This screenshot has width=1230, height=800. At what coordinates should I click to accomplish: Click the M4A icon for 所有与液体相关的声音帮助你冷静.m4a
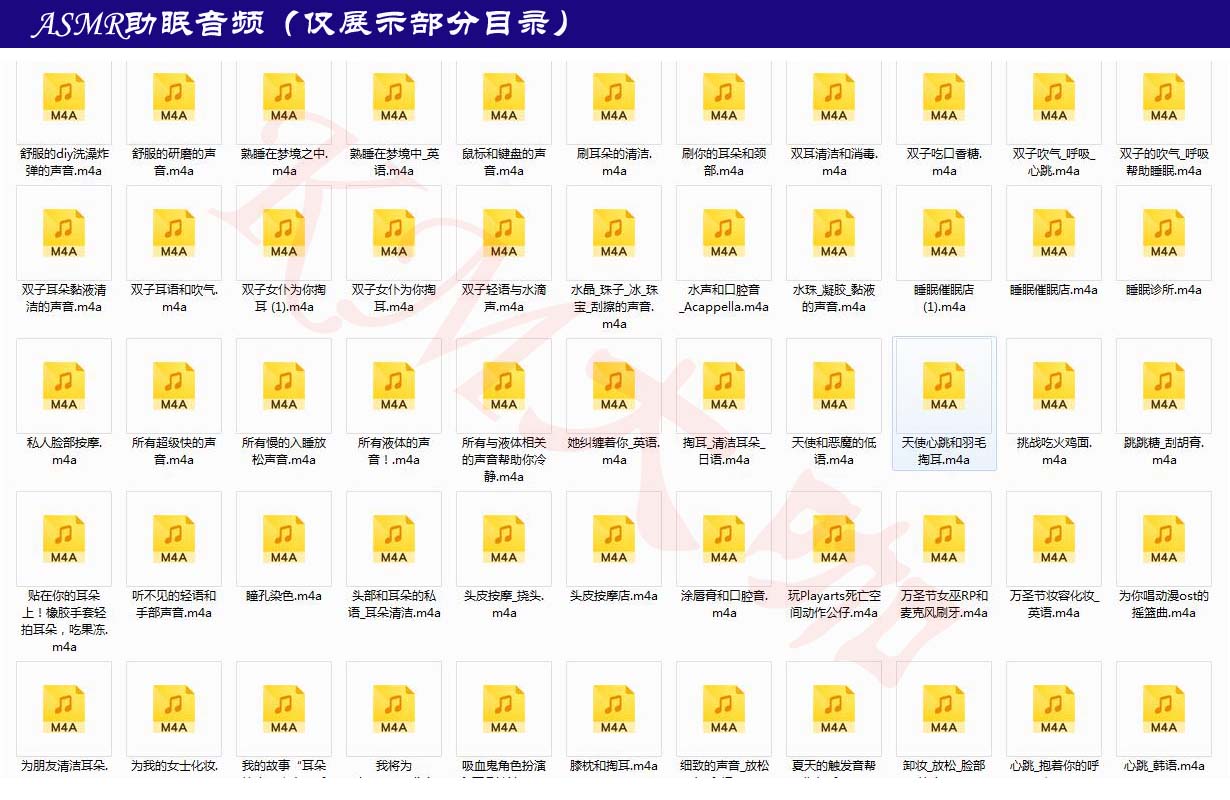pos(504,387)
